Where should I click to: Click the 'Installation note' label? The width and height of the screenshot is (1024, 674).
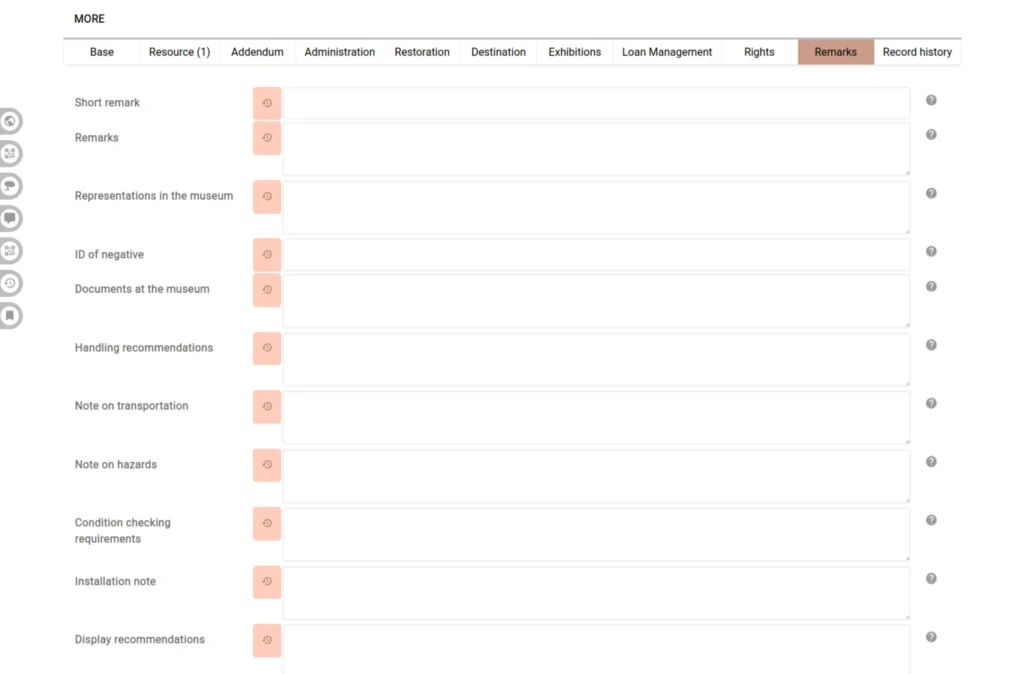[x=115, y=581]
